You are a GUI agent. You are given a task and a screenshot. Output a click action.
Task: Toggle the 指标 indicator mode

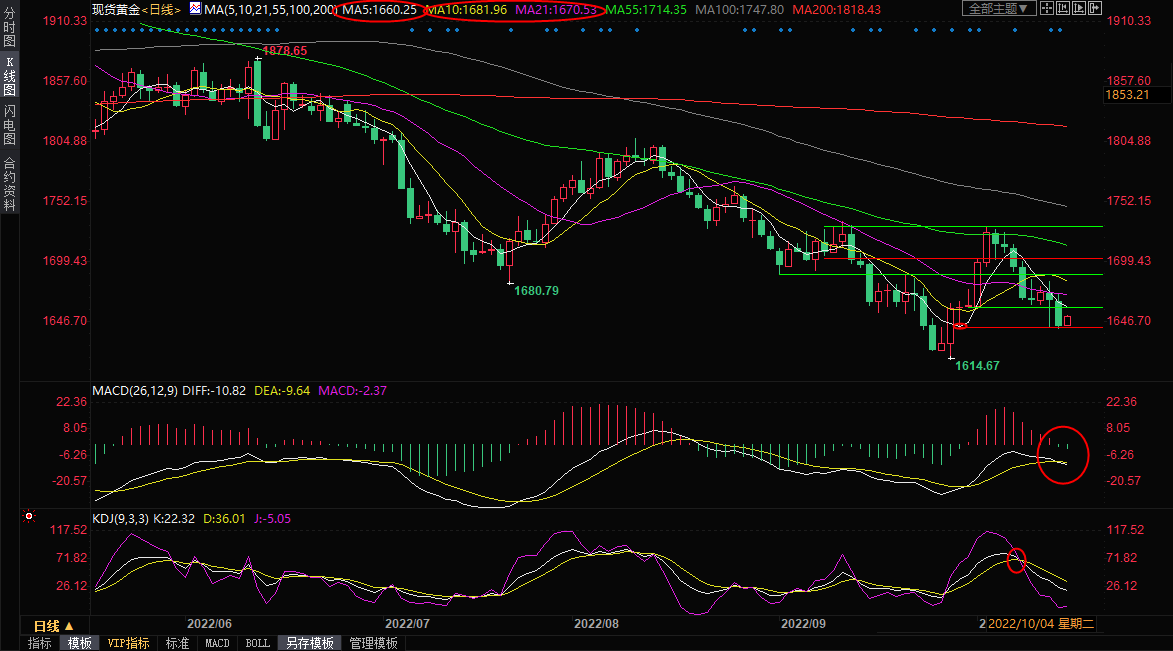[40, 643]
